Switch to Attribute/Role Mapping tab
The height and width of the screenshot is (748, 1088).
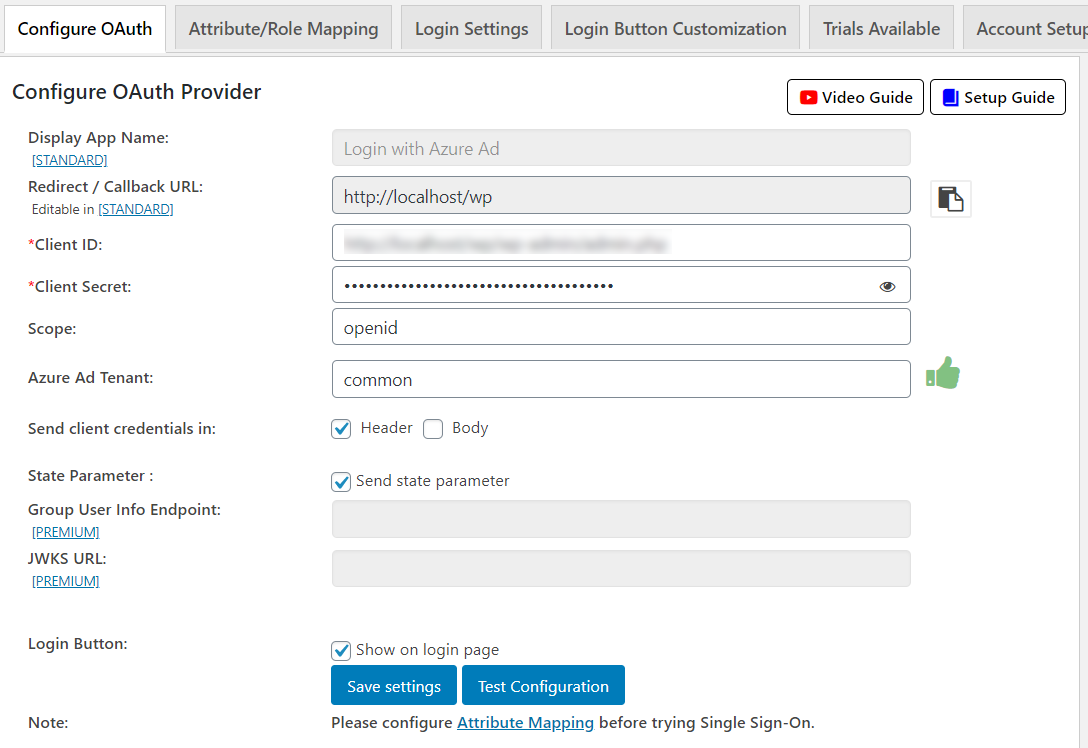pos(283,29)
